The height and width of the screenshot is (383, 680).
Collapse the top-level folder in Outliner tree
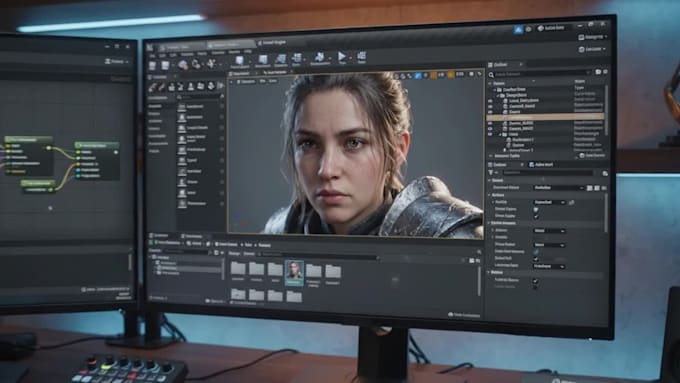tap(495, 89)
